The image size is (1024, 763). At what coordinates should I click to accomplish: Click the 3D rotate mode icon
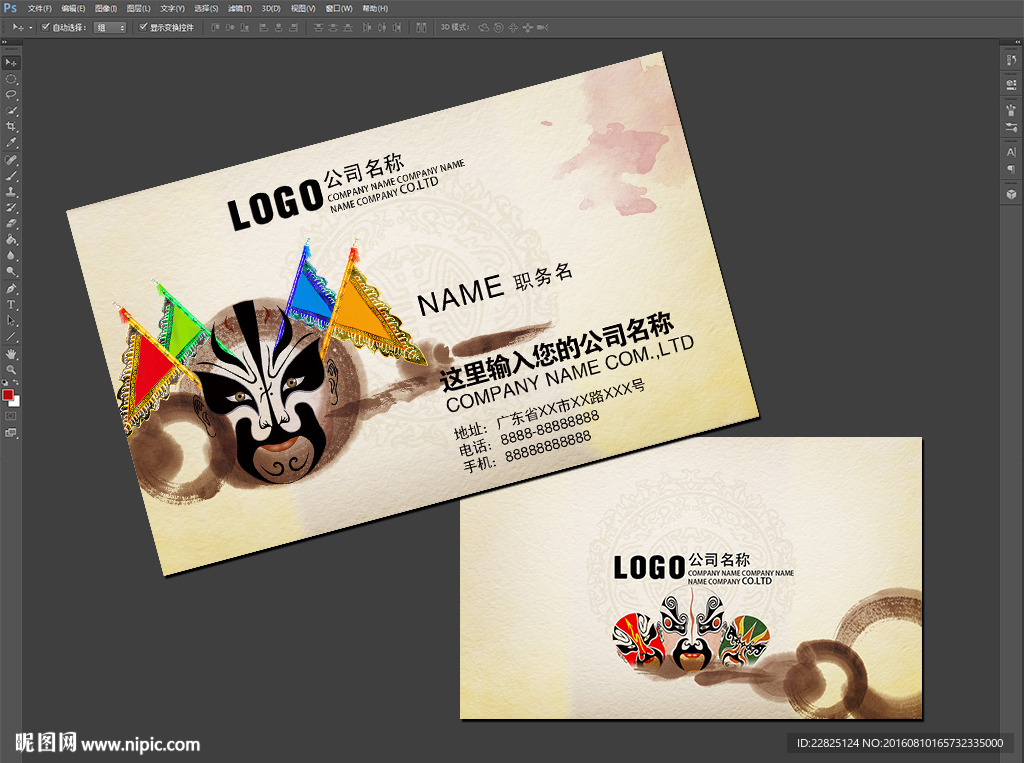click(x=484, y=27)
